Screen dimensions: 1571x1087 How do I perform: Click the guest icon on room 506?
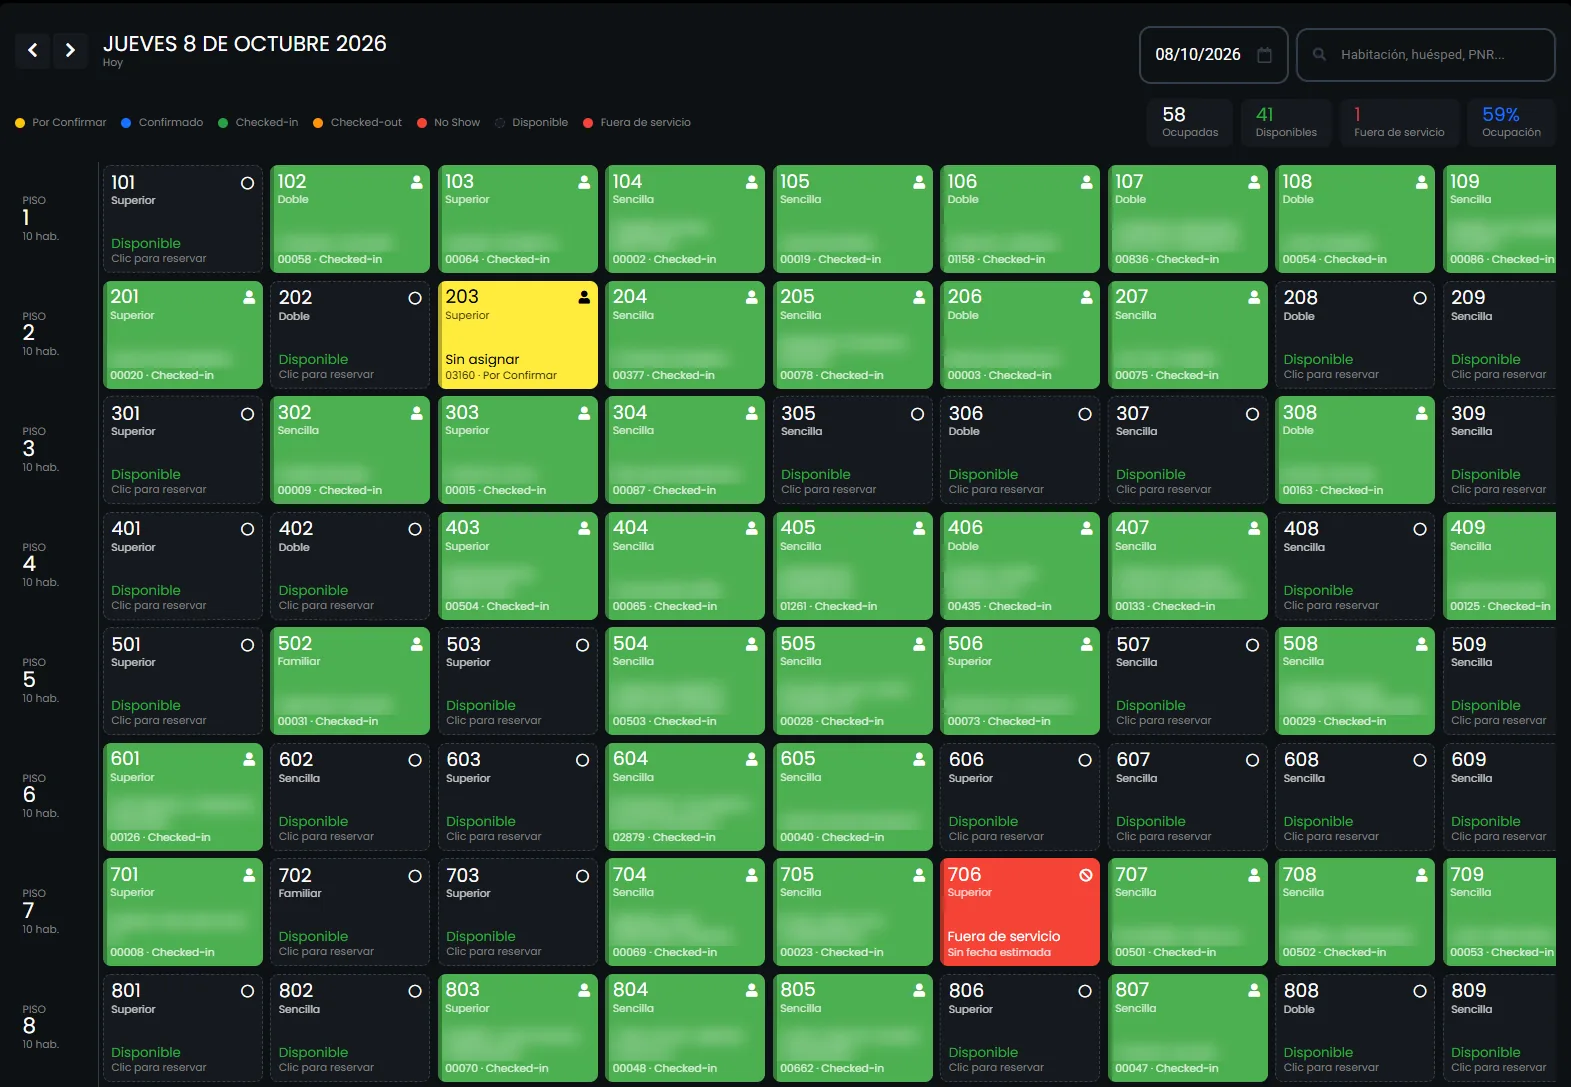click(x=1086, y=645)
